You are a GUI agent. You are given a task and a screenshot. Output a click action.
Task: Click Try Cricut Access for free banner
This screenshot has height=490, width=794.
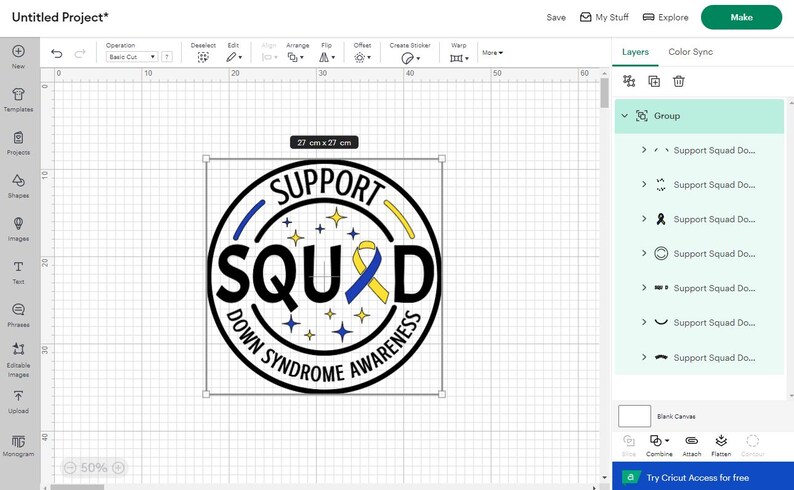(702, 477)
